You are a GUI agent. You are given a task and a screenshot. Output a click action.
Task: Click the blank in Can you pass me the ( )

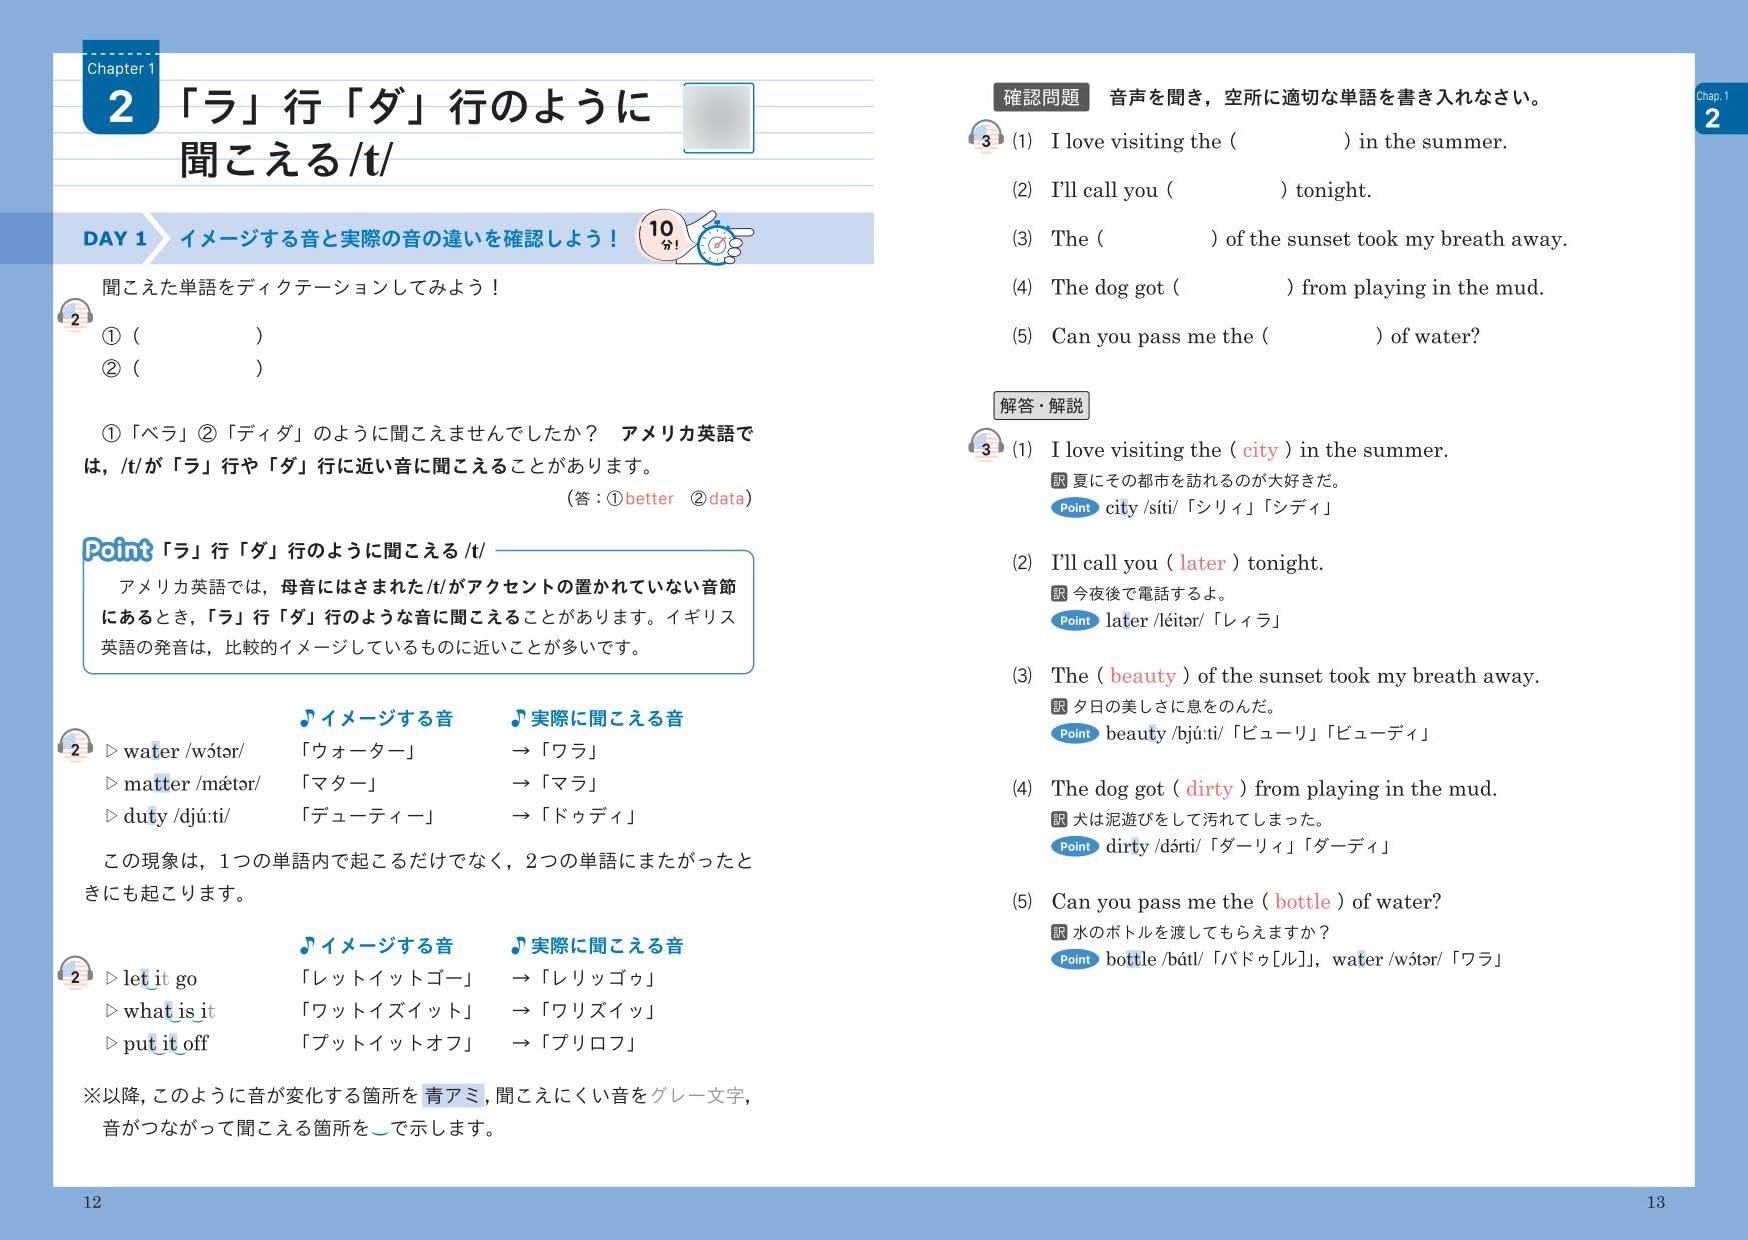(1322, 336)
